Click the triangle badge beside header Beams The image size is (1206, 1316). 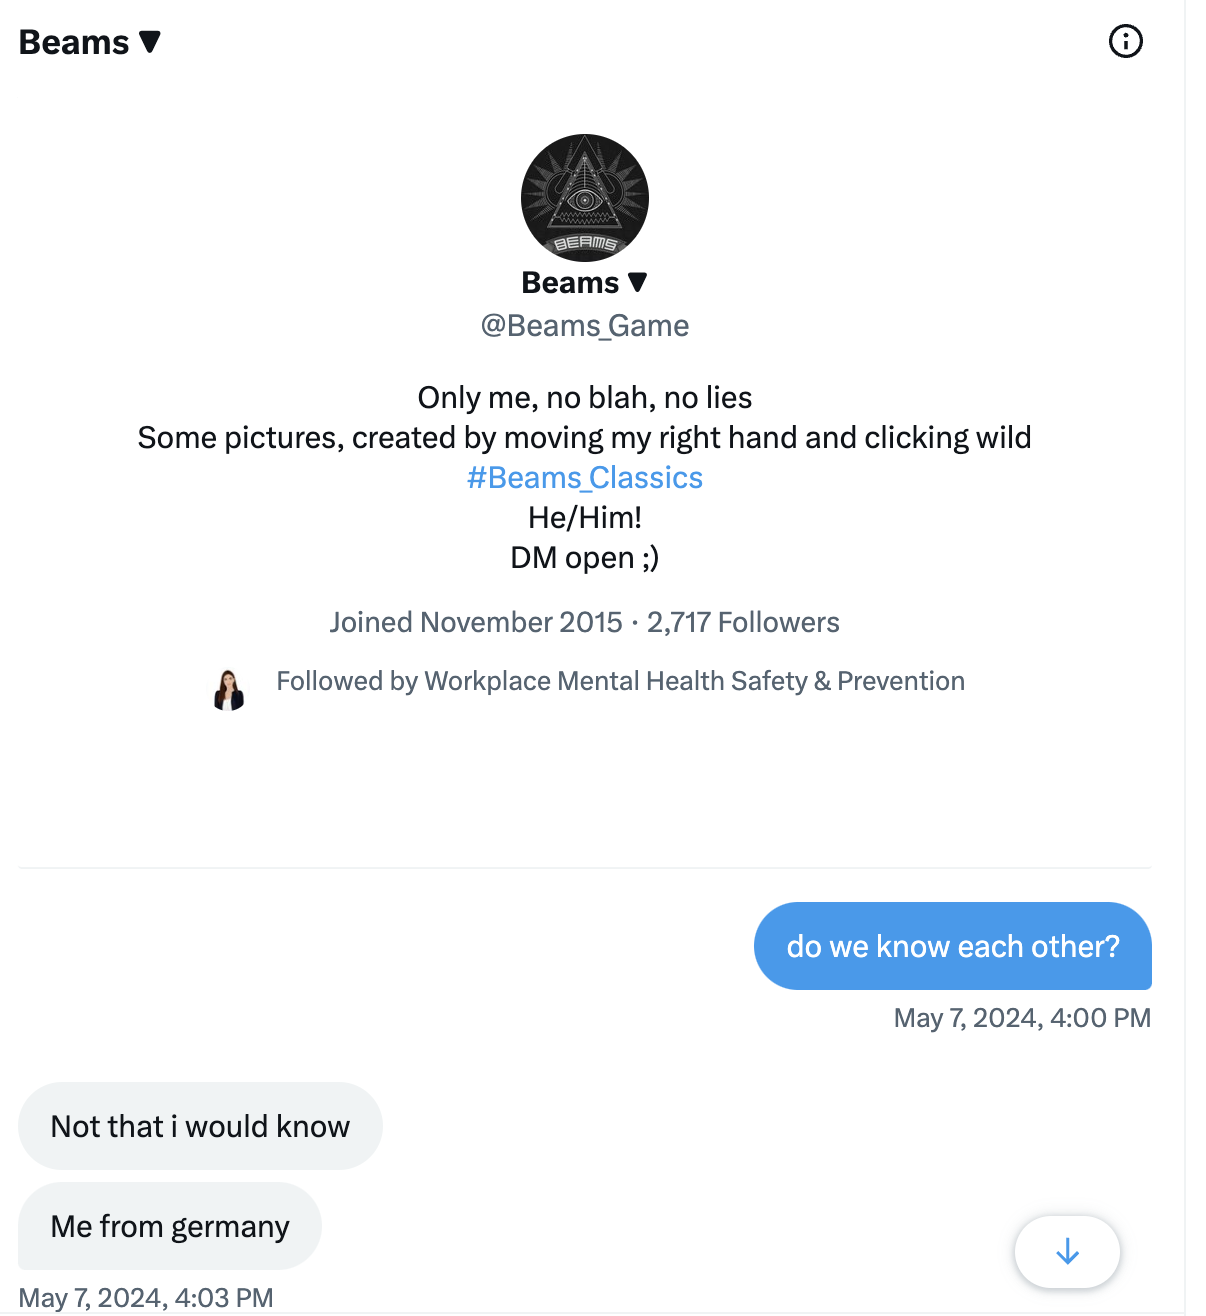(150, 42)
